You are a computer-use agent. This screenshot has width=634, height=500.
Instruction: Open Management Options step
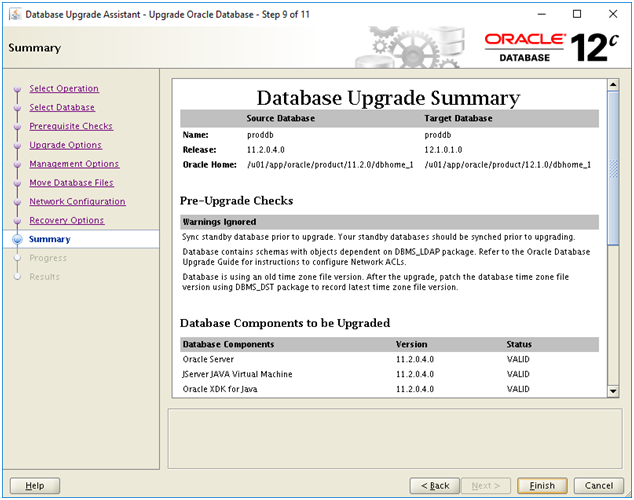click(74, 164)
